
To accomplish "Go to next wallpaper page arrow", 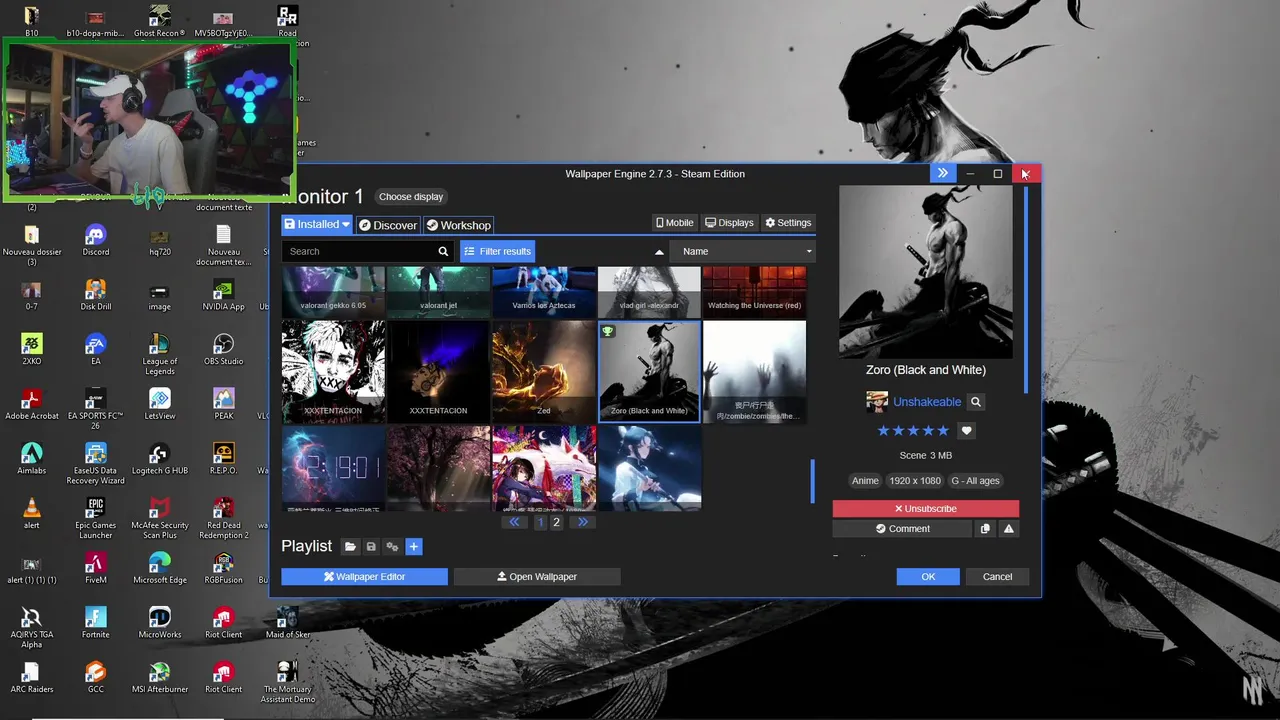I will (x=582, y=522).
